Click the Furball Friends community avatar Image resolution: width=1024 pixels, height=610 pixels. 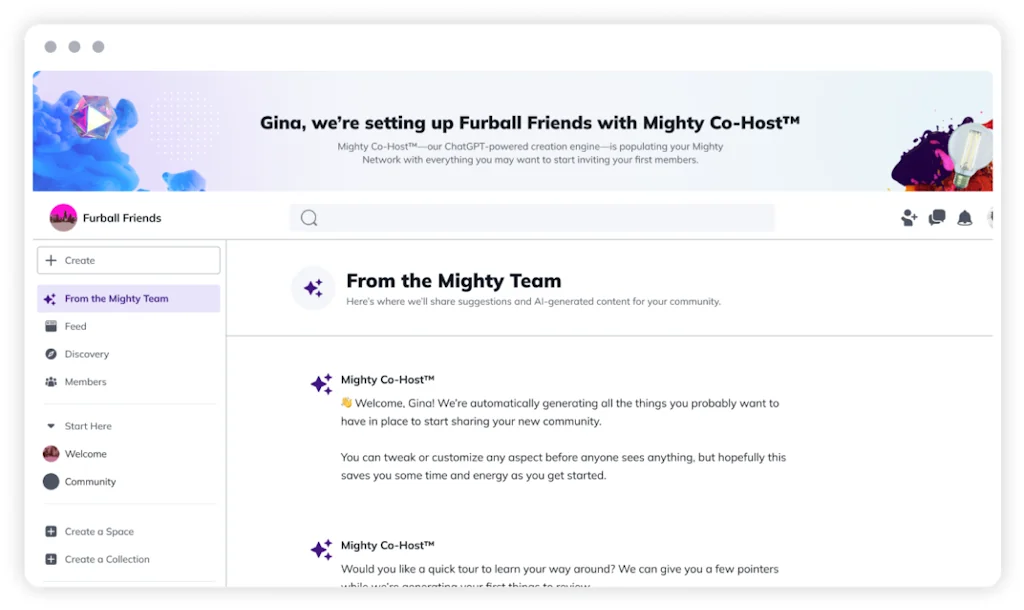[x=62, y=217]
